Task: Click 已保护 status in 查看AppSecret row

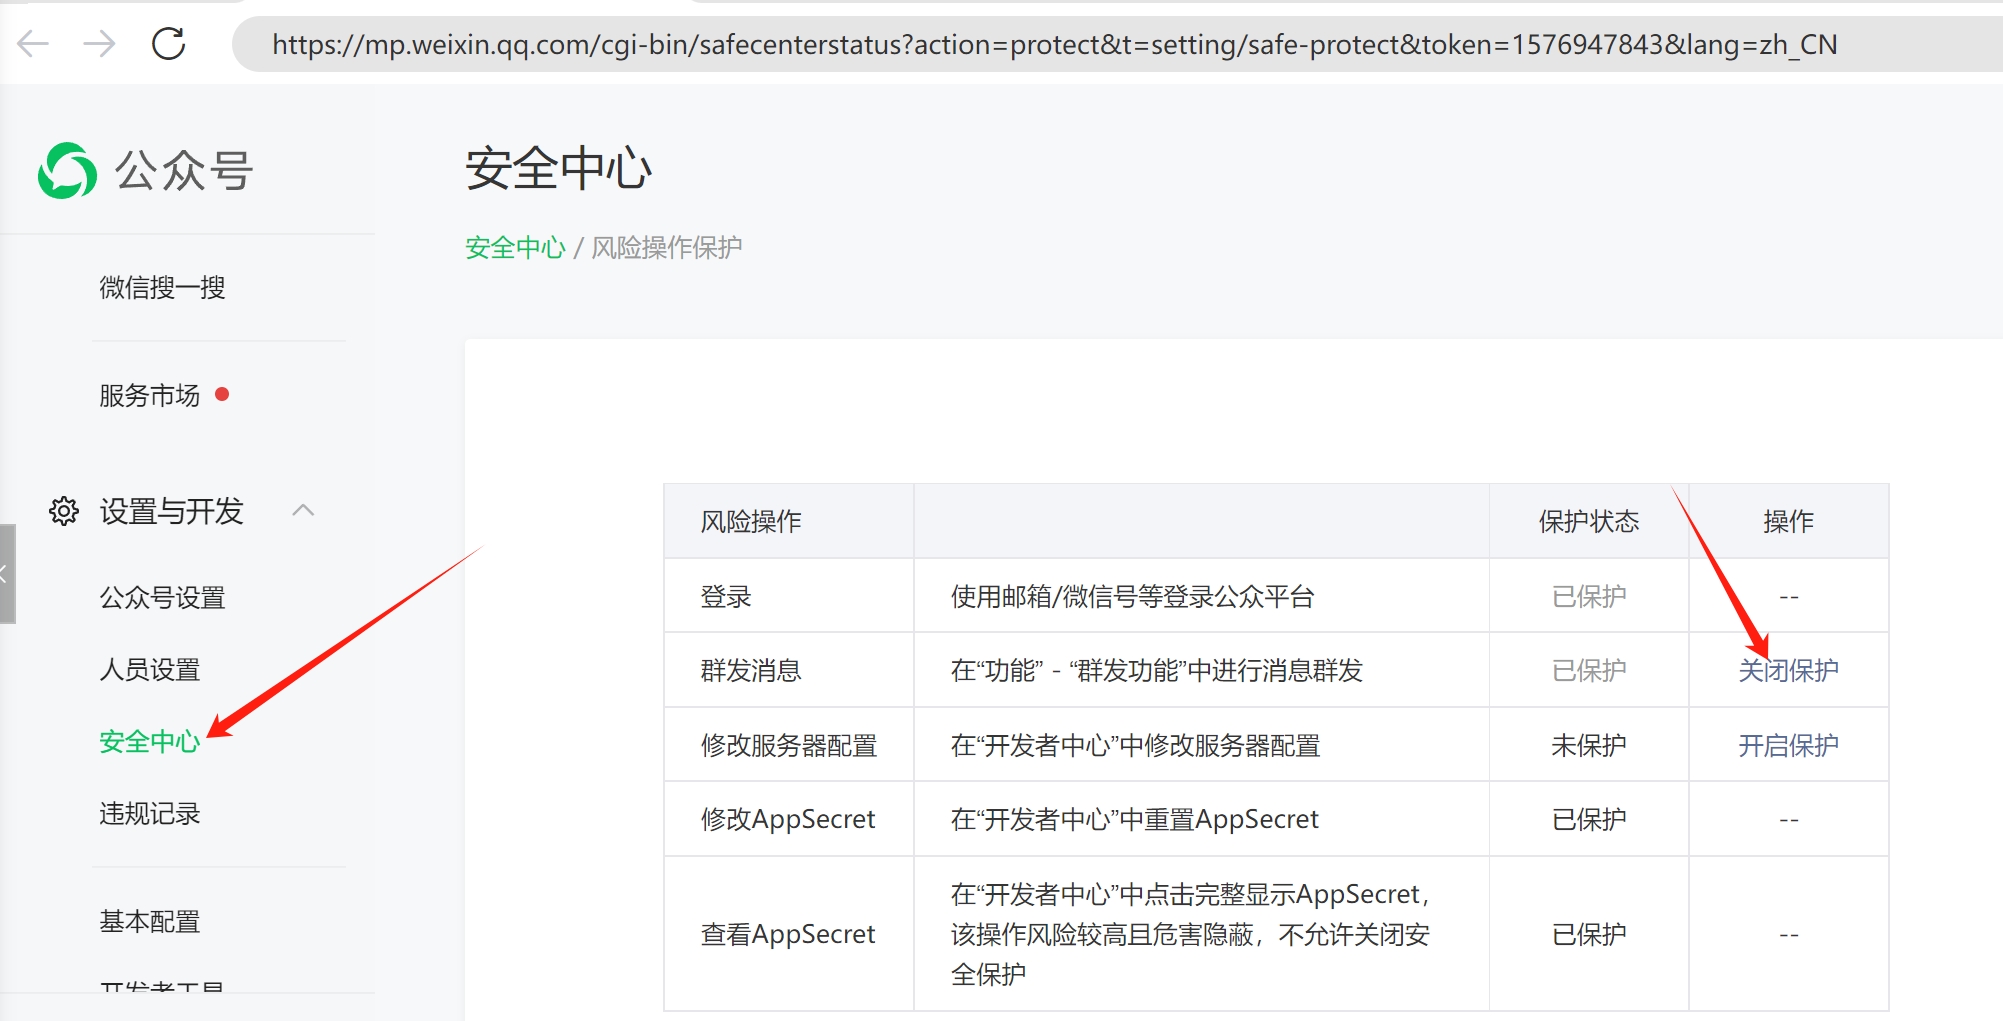Action: click(x=1588, y=934)
